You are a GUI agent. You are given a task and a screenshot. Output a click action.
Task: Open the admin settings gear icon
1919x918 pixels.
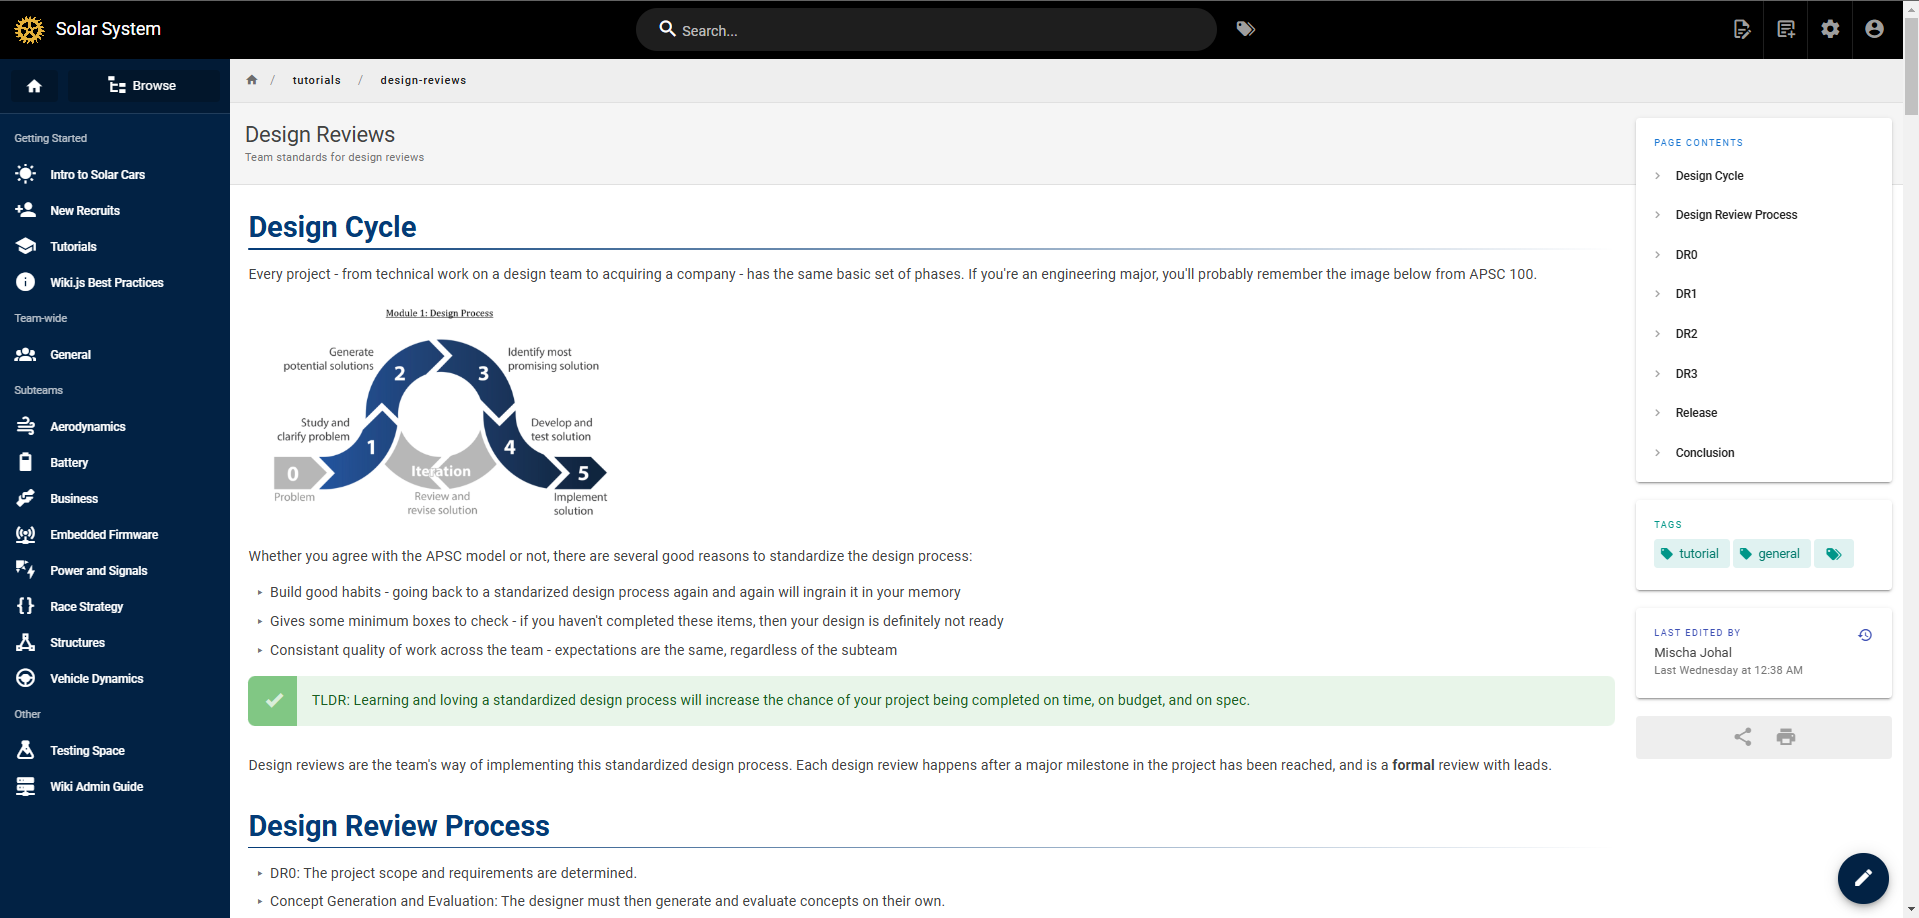(x=1829, y=29)
